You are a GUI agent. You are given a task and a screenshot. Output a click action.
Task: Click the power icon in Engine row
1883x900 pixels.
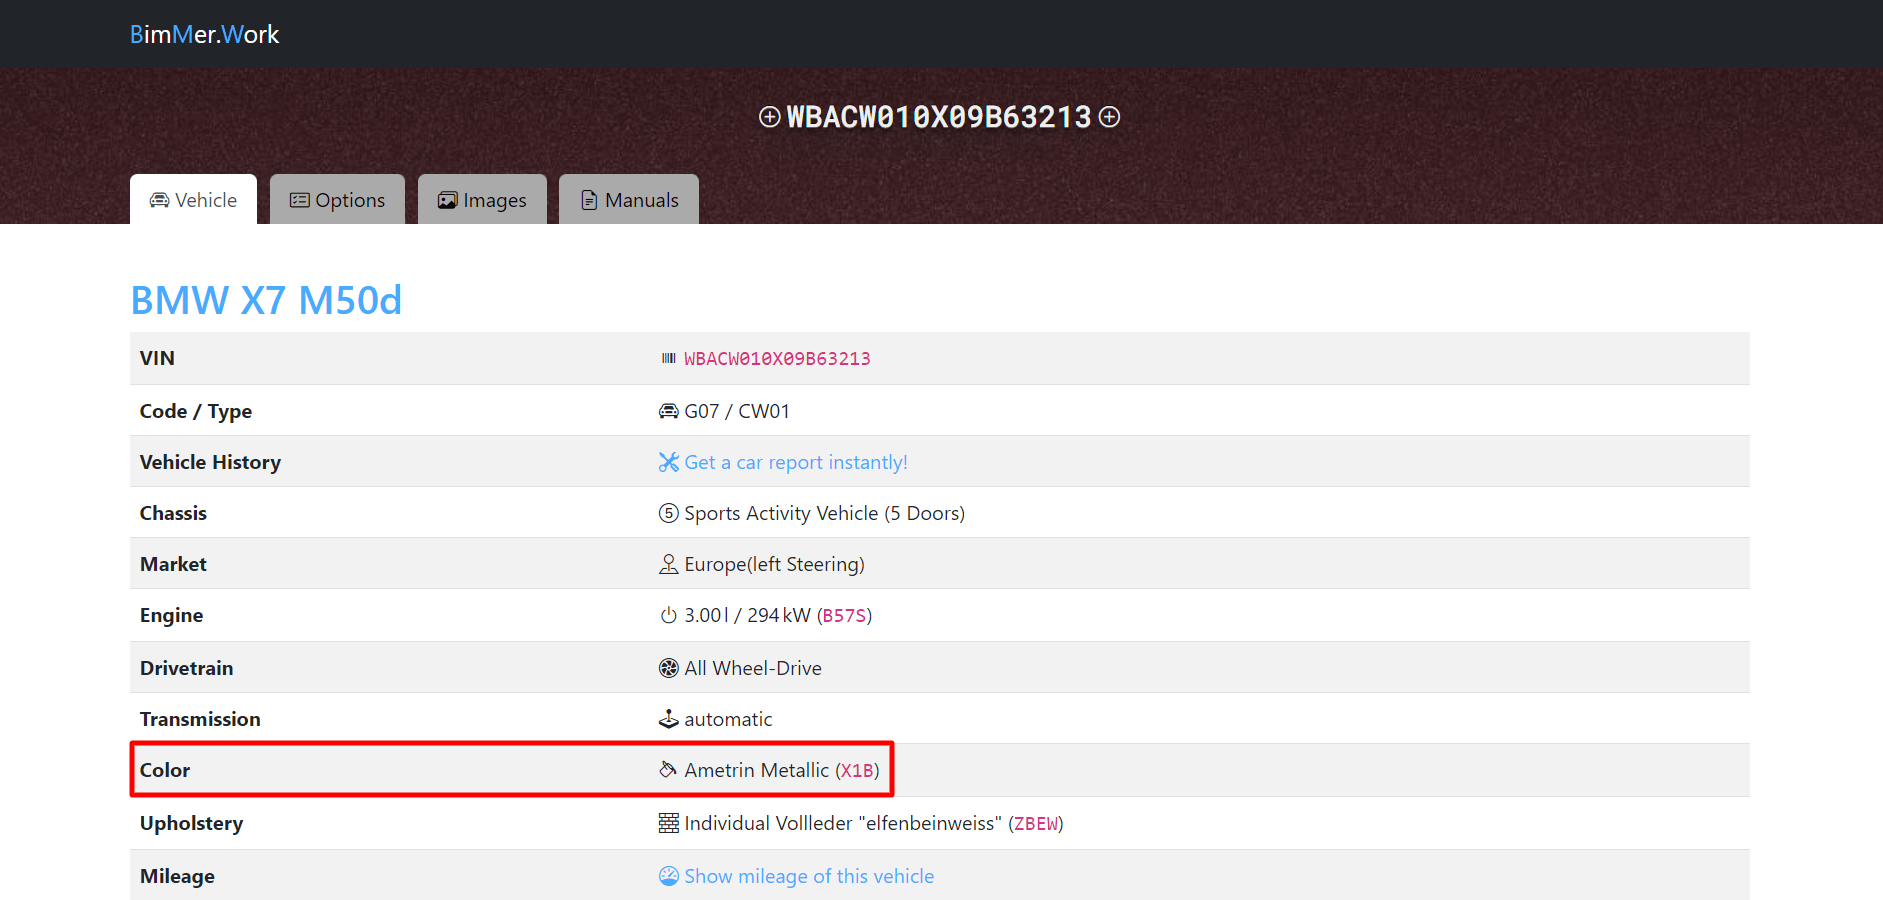point(669,615)
